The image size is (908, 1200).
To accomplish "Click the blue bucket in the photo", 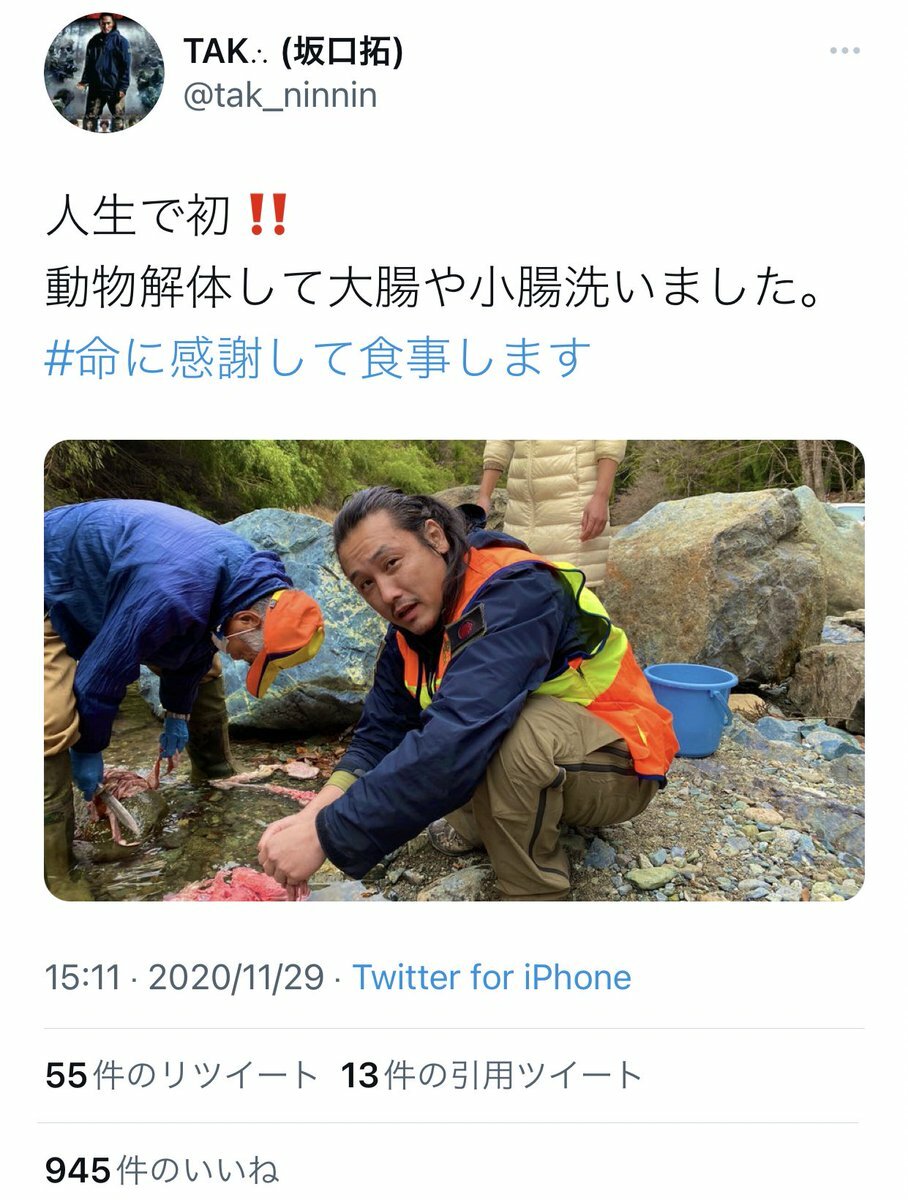I will tap(690, 708).
